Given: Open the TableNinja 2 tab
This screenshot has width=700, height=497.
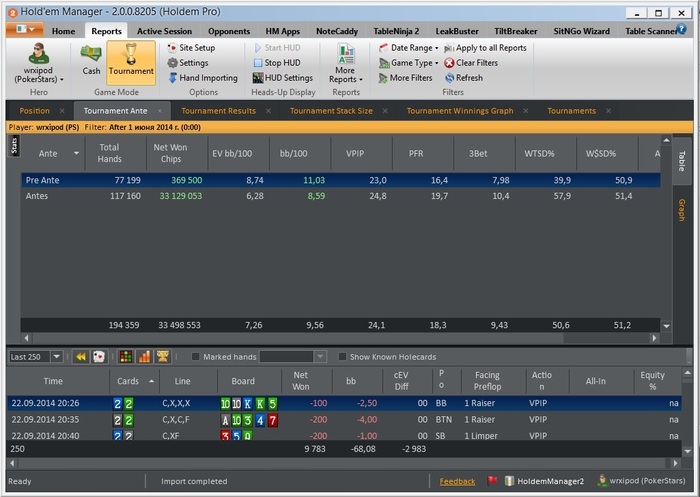Looking at the screenshot, I should 396,31.
